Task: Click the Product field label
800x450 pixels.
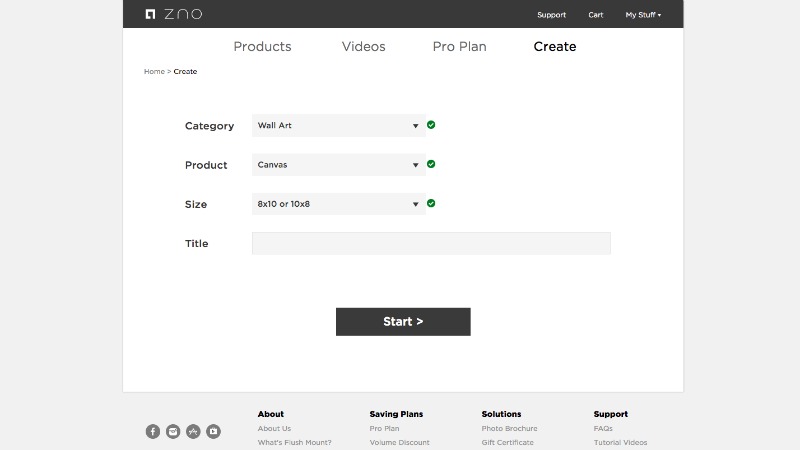Action: [206, 165]
